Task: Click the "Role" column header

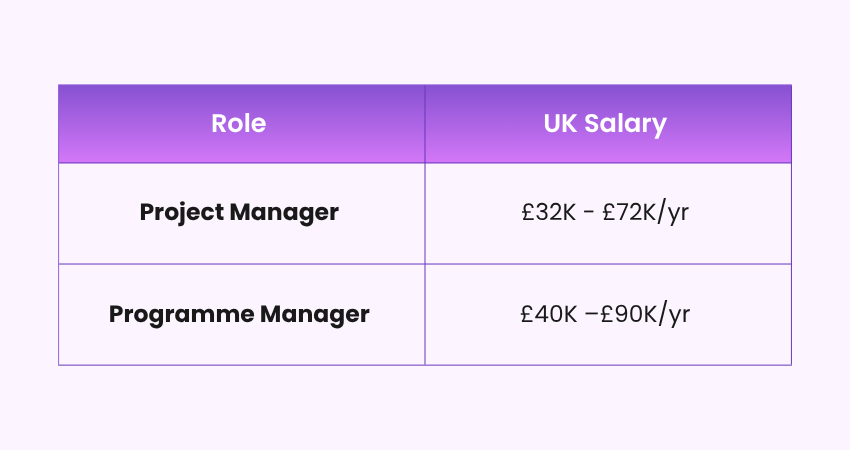Action: pos(239,124)
